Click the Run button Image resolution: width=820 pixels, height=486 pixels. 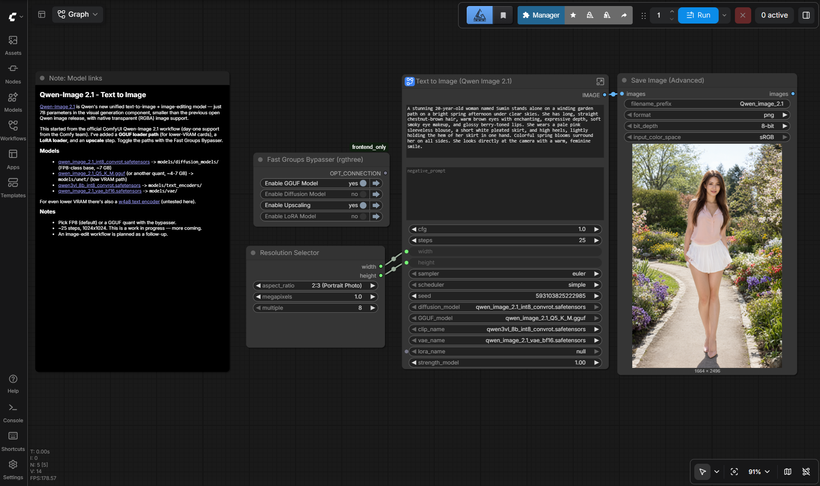coord(698,15)
